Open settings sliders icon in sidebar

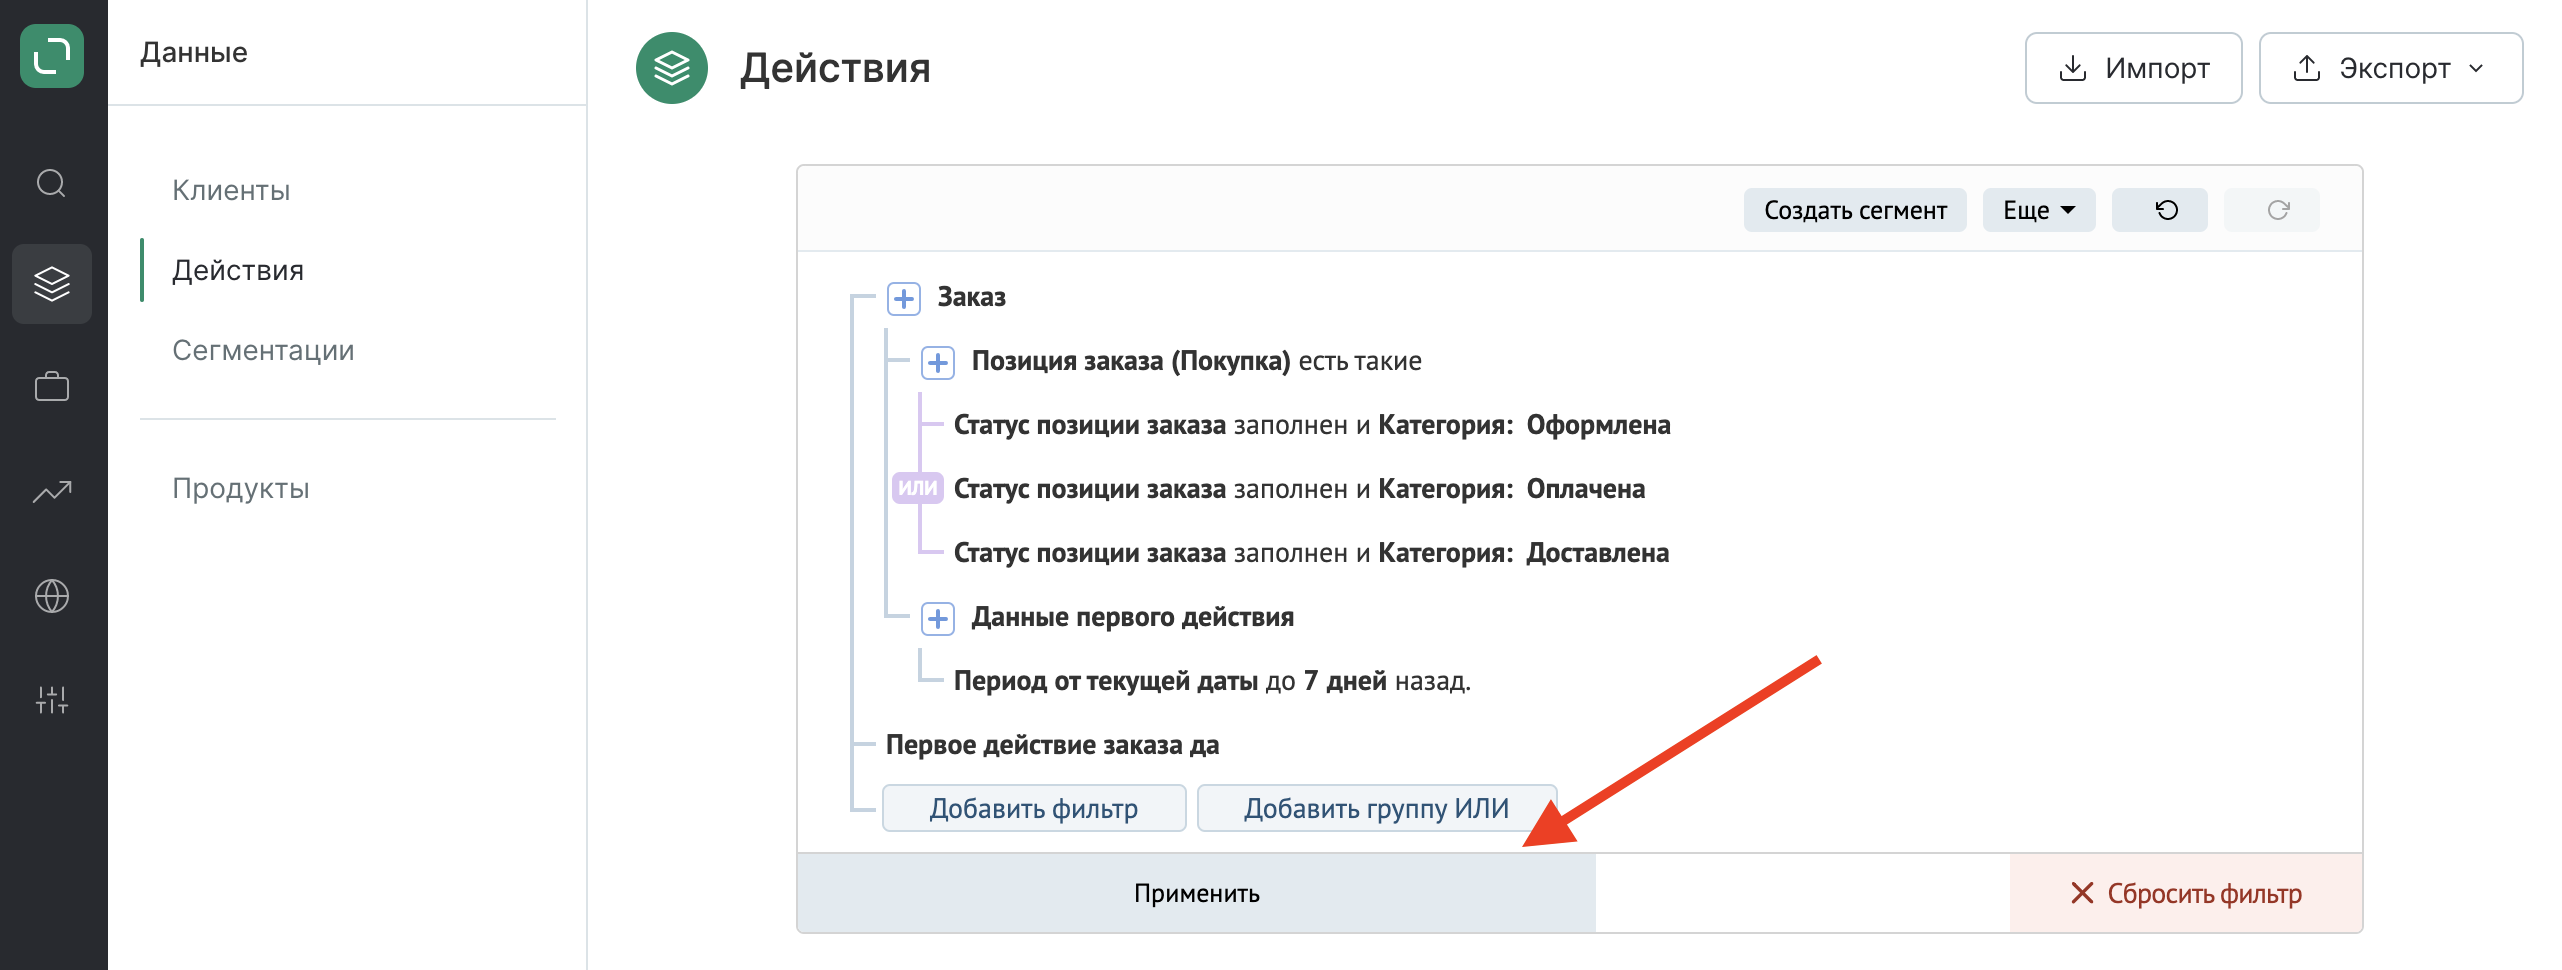pos(52,699)
